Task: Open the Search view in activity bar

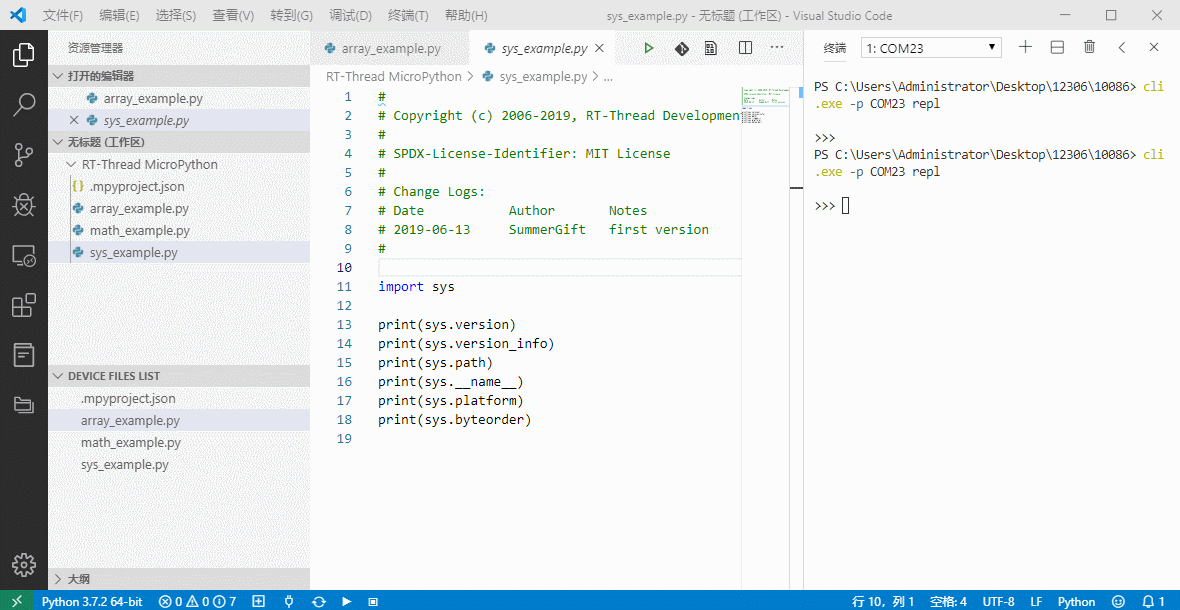Action: coord(24,105)
